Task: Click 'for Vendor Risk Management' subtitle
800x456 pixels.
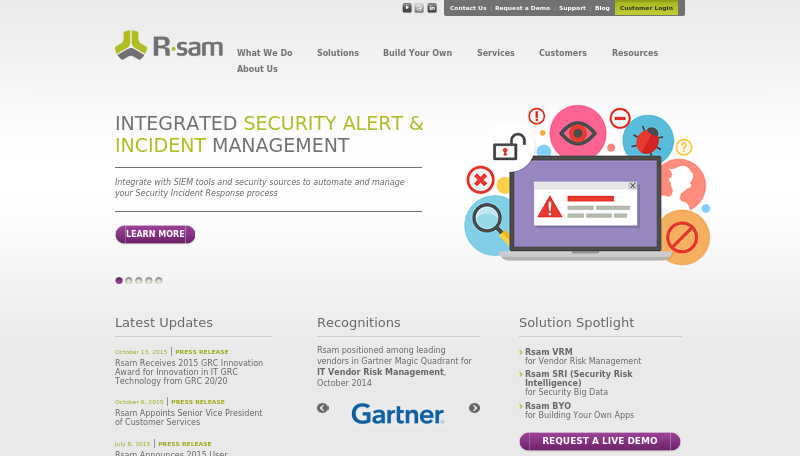Action: click(x=583, y=361)
